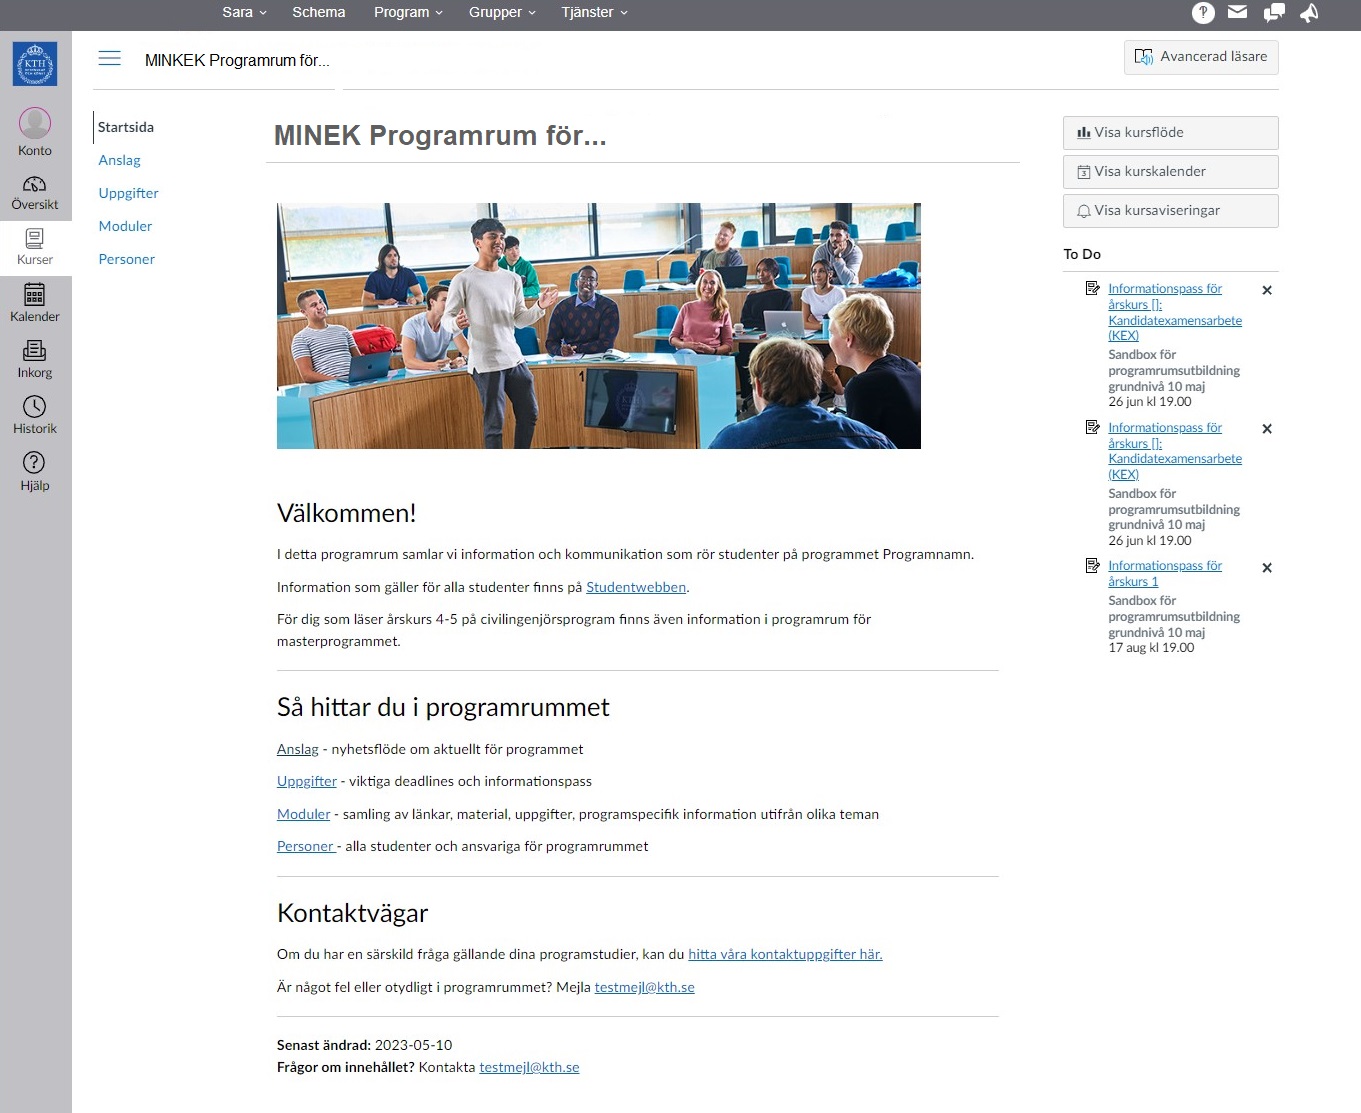This screenshot has width=1361, height=1113.
Task: Open the Hjälp help icon in sidebar
Action: [35, 463]
